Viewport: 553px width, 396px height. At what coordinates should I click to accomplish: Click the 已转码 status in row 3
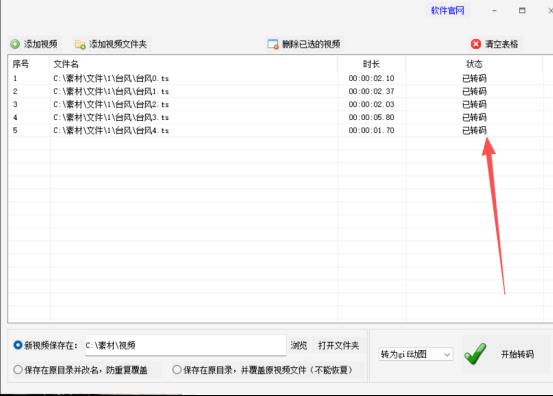pyautogui.click(x=474, y=104)
